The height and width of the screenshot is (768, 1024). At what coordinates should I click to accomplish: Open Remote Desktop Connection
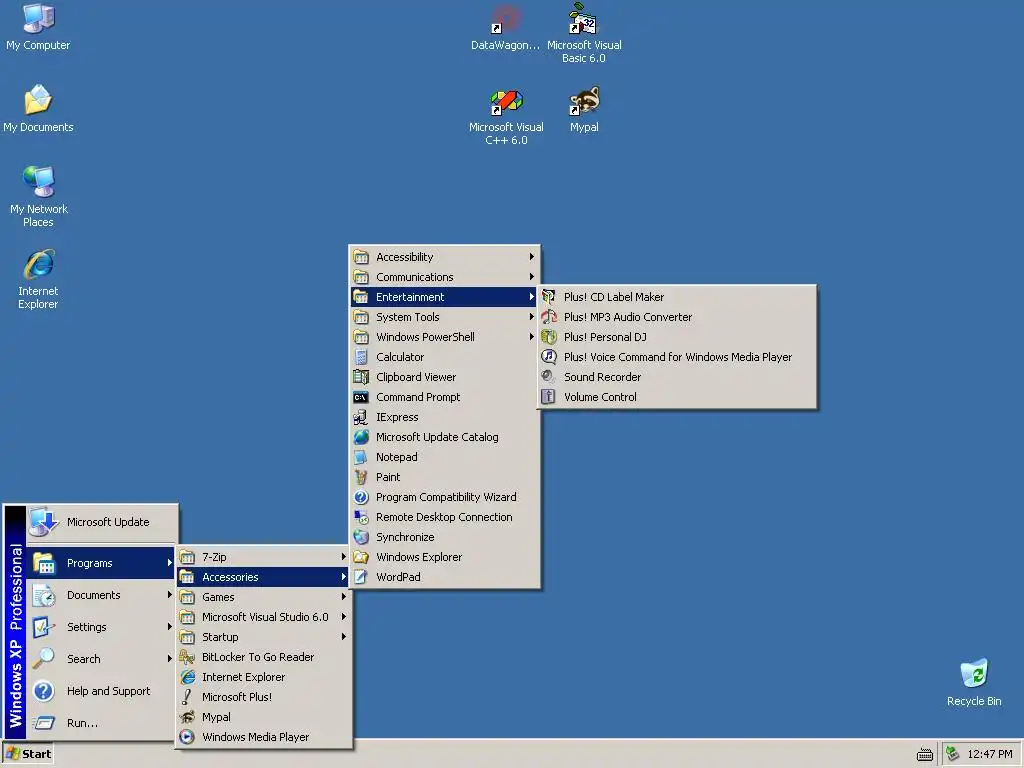coord(445,517)
